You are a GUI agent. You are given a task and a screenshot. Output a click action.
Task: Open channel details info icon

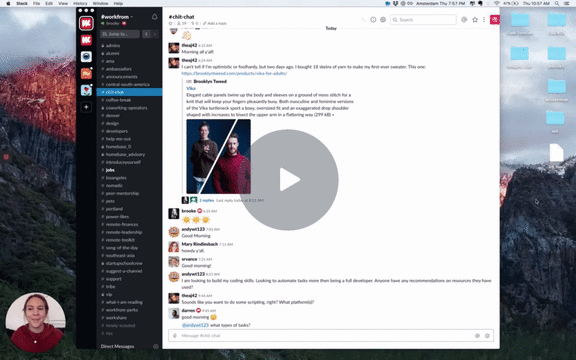click(x=373, y=19)
